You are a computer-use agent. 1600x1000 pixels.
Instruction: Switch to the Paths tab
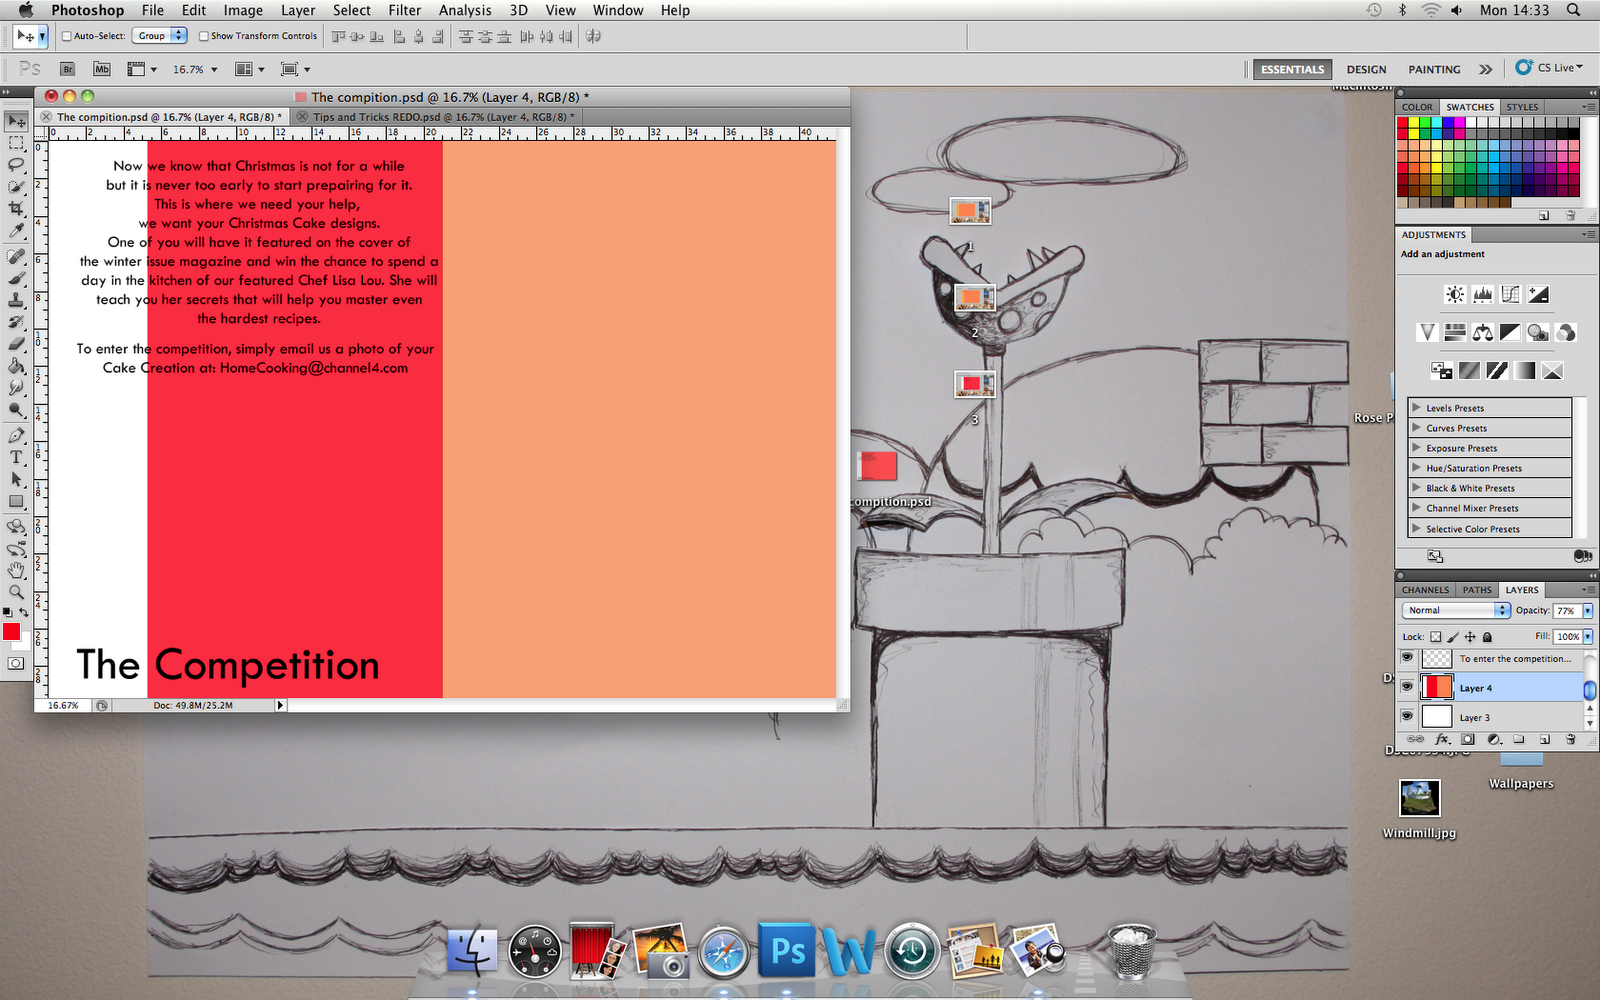click(x=1477, y=590)
